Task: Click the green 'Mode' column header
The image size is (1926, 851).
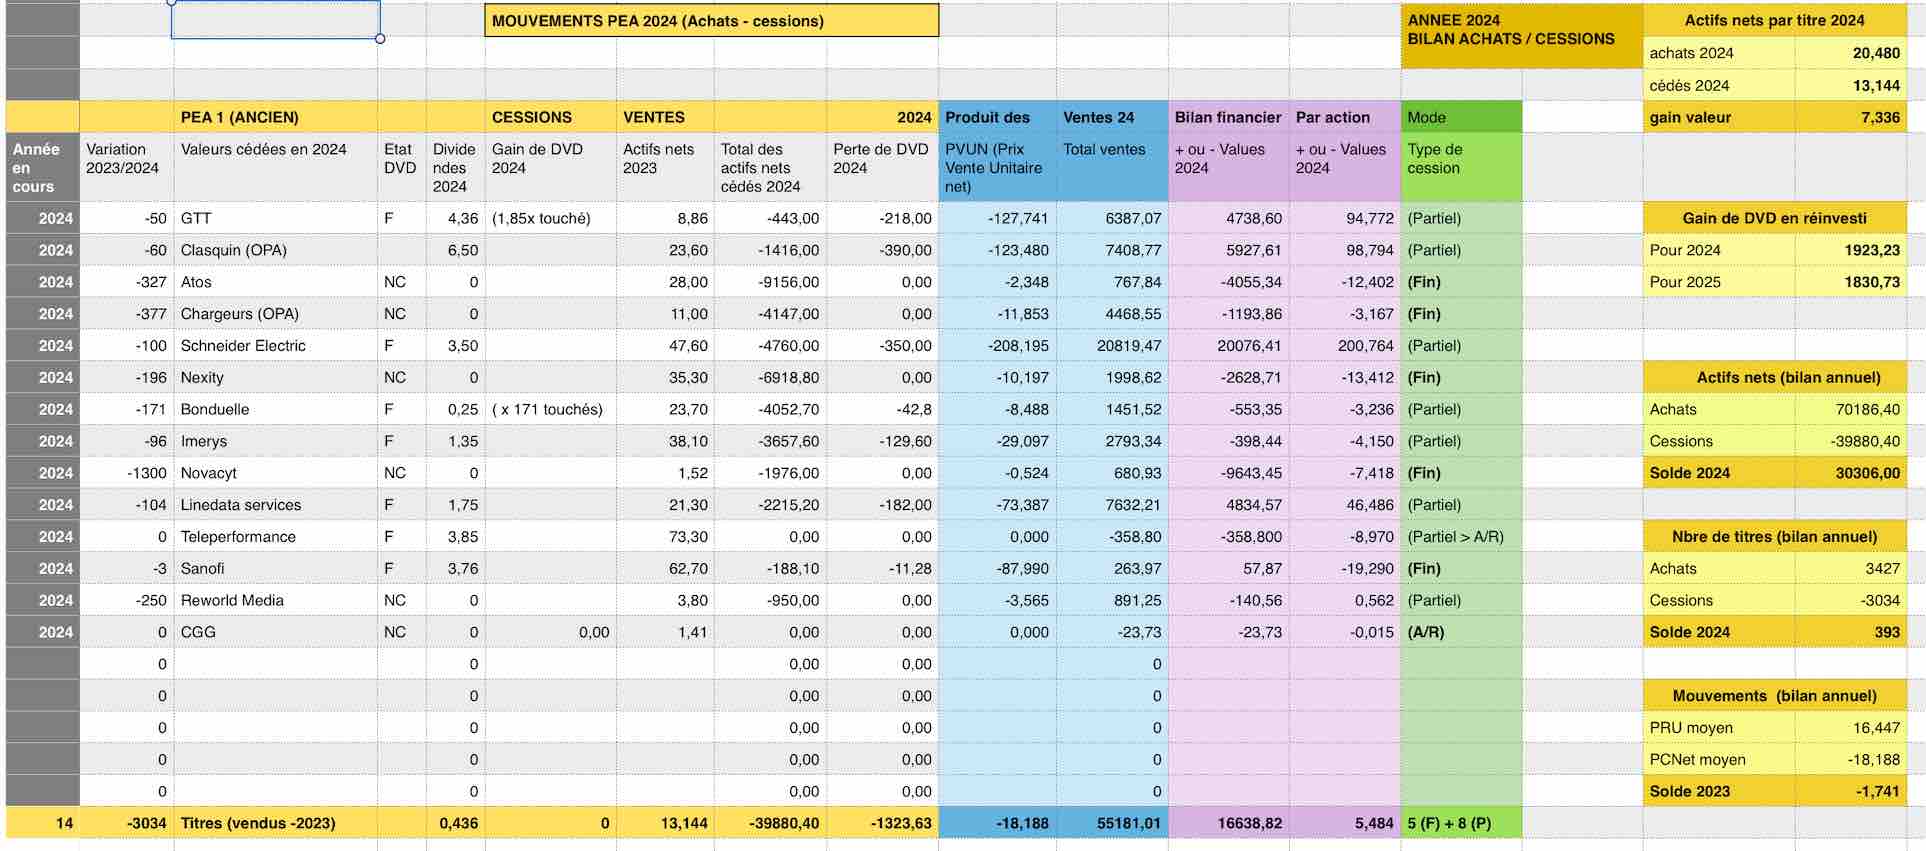Action: pyautogui.click(x=1460, y=117)
